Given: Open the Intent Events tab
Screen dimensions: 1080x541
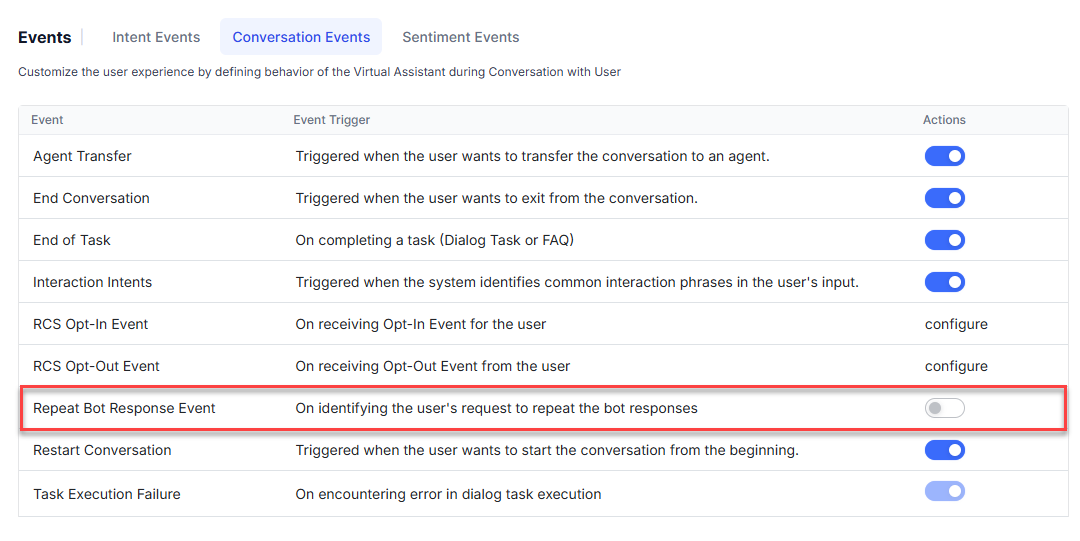Looking at the screenshot, I should coord(156,37).
